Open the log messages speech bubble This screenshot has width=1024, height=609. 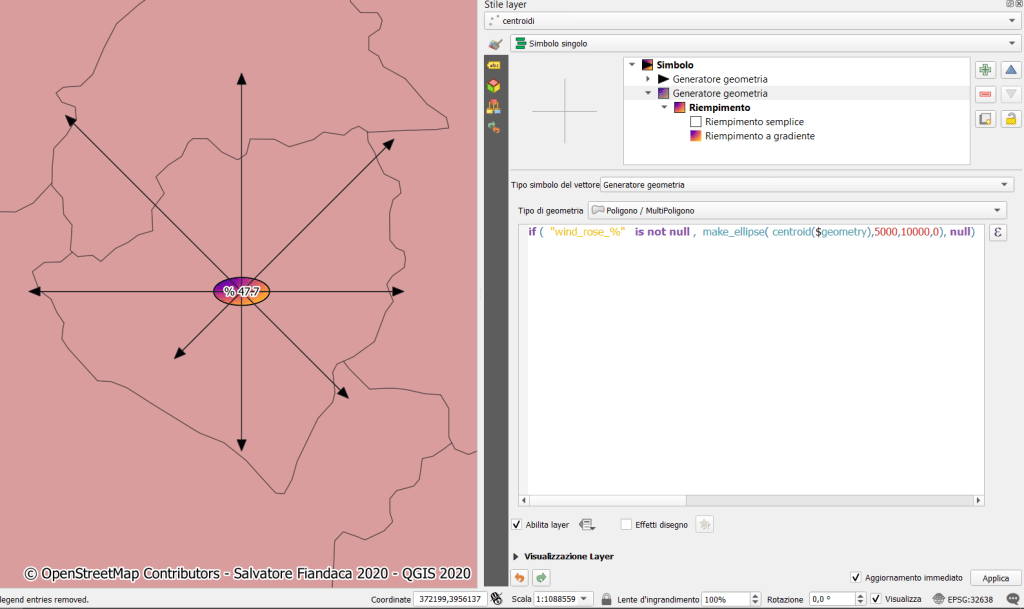(1012, 599)
